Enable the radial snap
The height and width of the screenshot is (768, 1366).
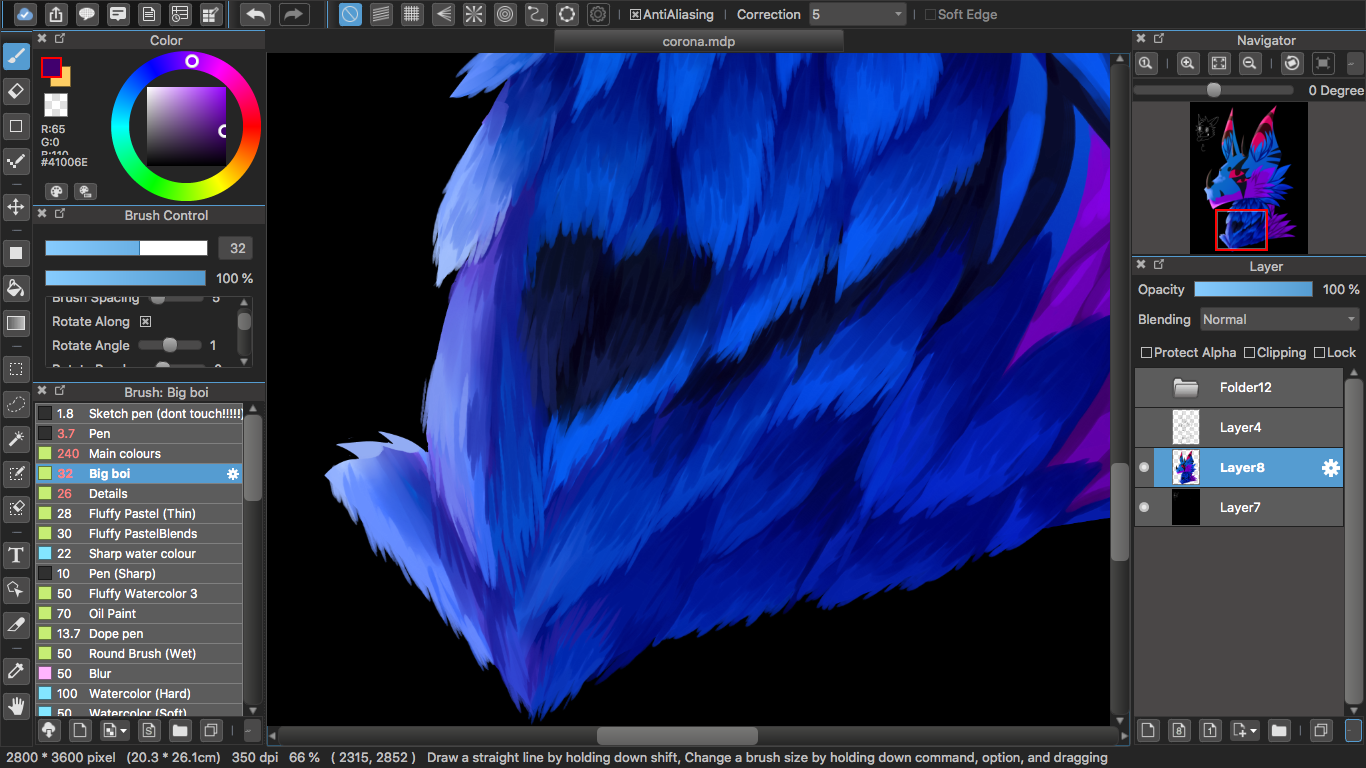tap(474, 14)
